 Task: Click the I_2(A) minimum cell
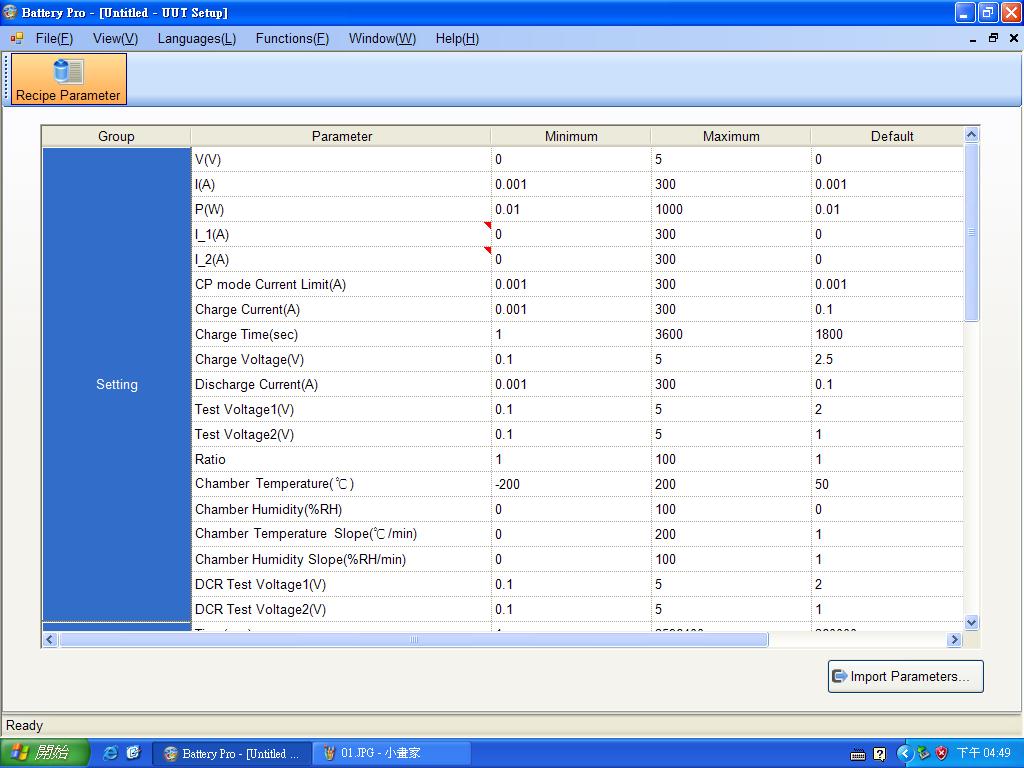pyautogui.click(x=571, y=259)
